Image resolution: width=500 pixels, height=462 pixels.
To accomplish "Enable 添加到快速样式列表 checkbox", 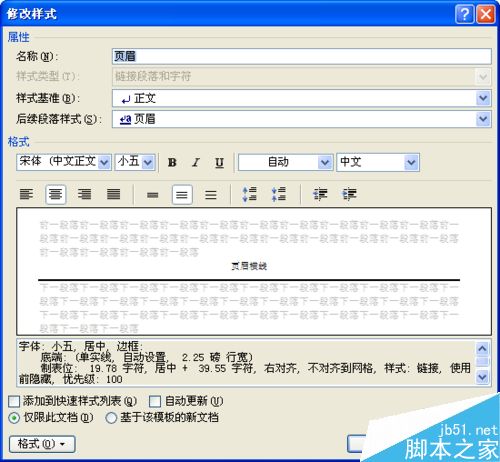I will [14, 401].
